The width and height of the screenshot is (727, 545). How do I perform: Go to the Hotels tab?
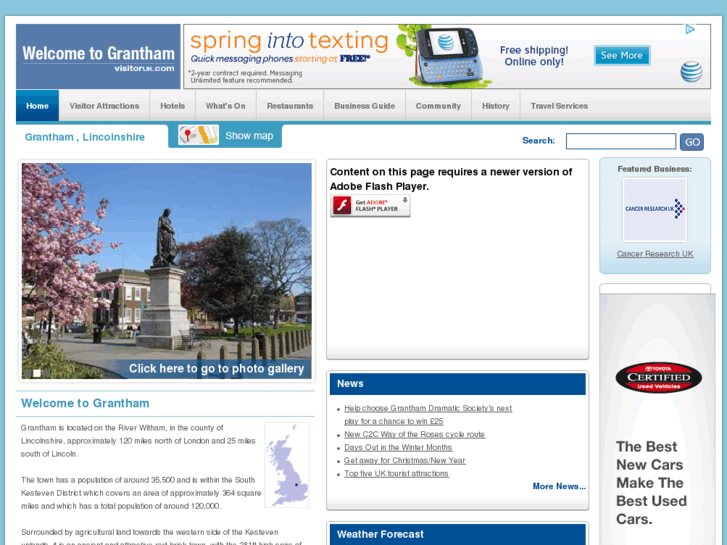coord(172,106)
